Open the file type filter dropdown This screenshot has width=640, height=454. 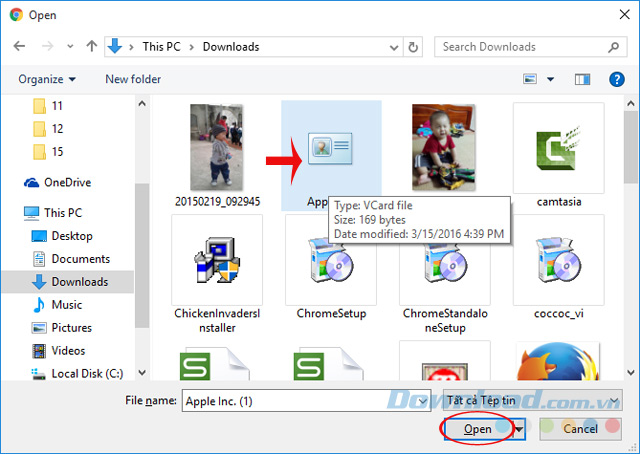pos(533,401)
